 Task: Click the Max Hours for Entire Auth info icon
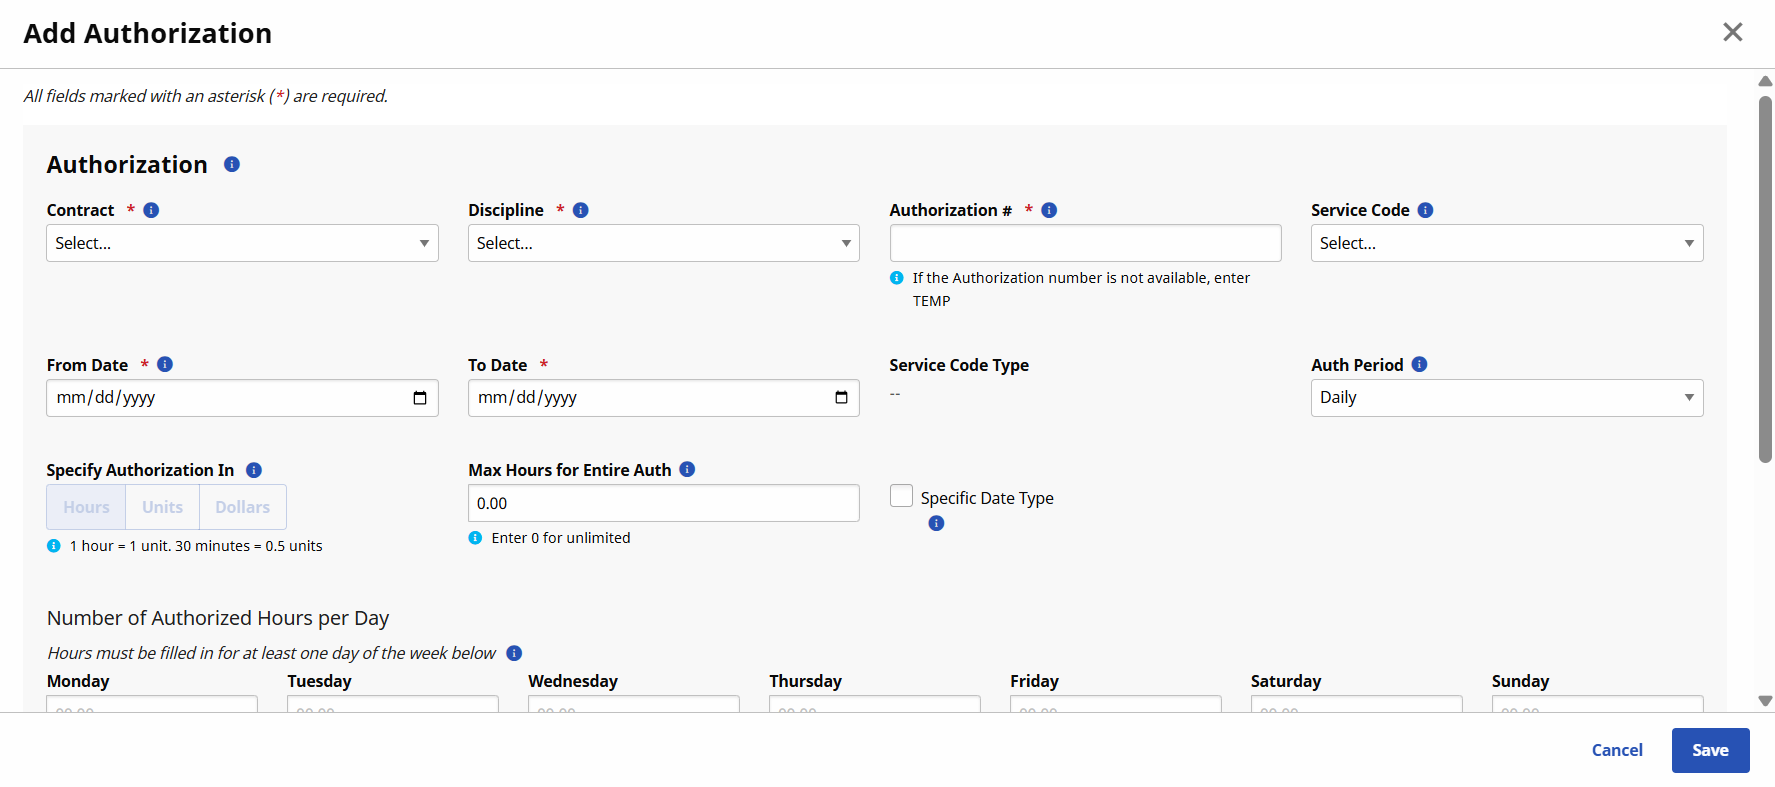point(687,469)
